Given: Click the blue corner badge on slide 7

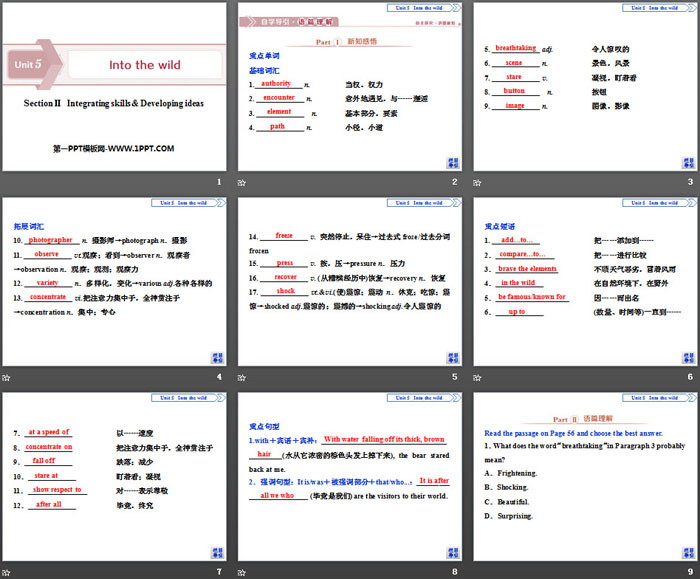Looking at the screenshot, I should 217,550.
